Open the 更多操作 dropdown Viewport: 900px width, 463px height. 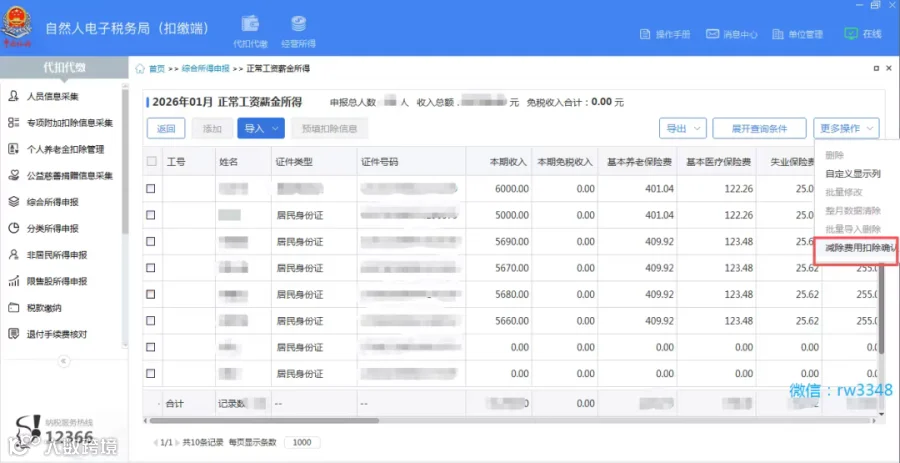click(x=846, y=129)
